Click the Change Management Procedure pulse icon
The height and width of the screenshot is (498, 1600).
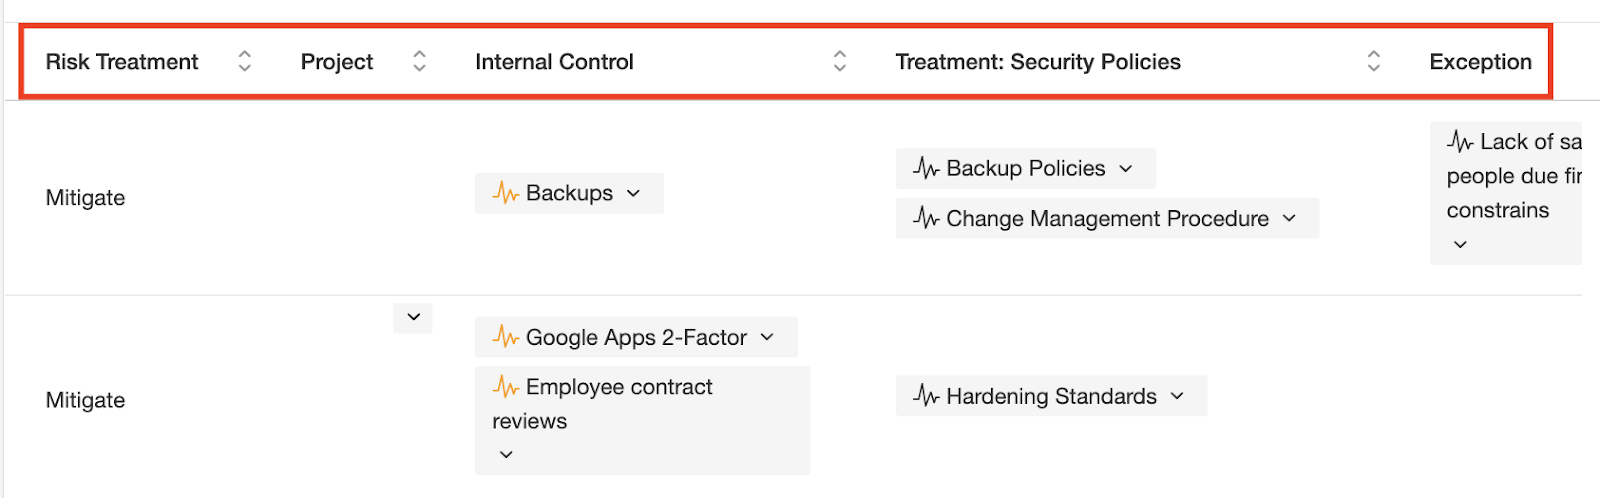[926, 218]
